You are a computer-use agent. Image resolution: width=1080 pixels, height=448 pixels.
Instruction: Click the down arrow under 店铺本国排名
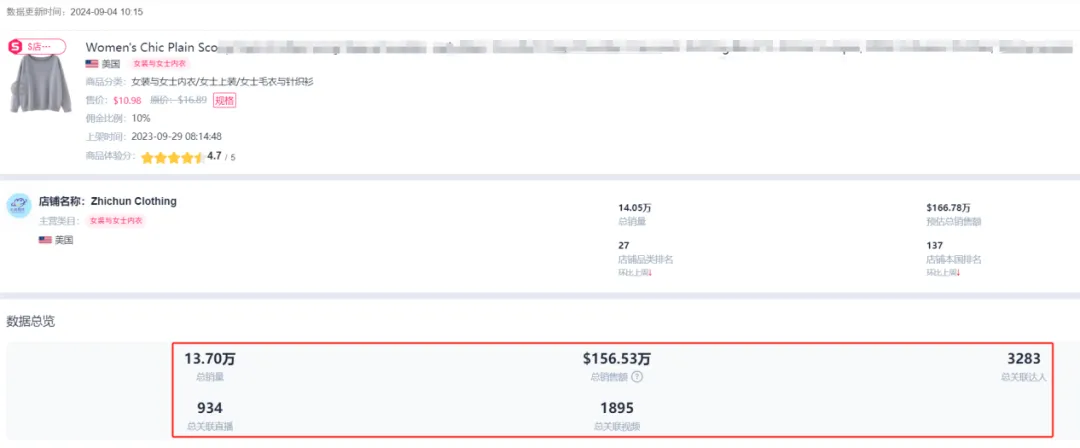coord(958,272)
